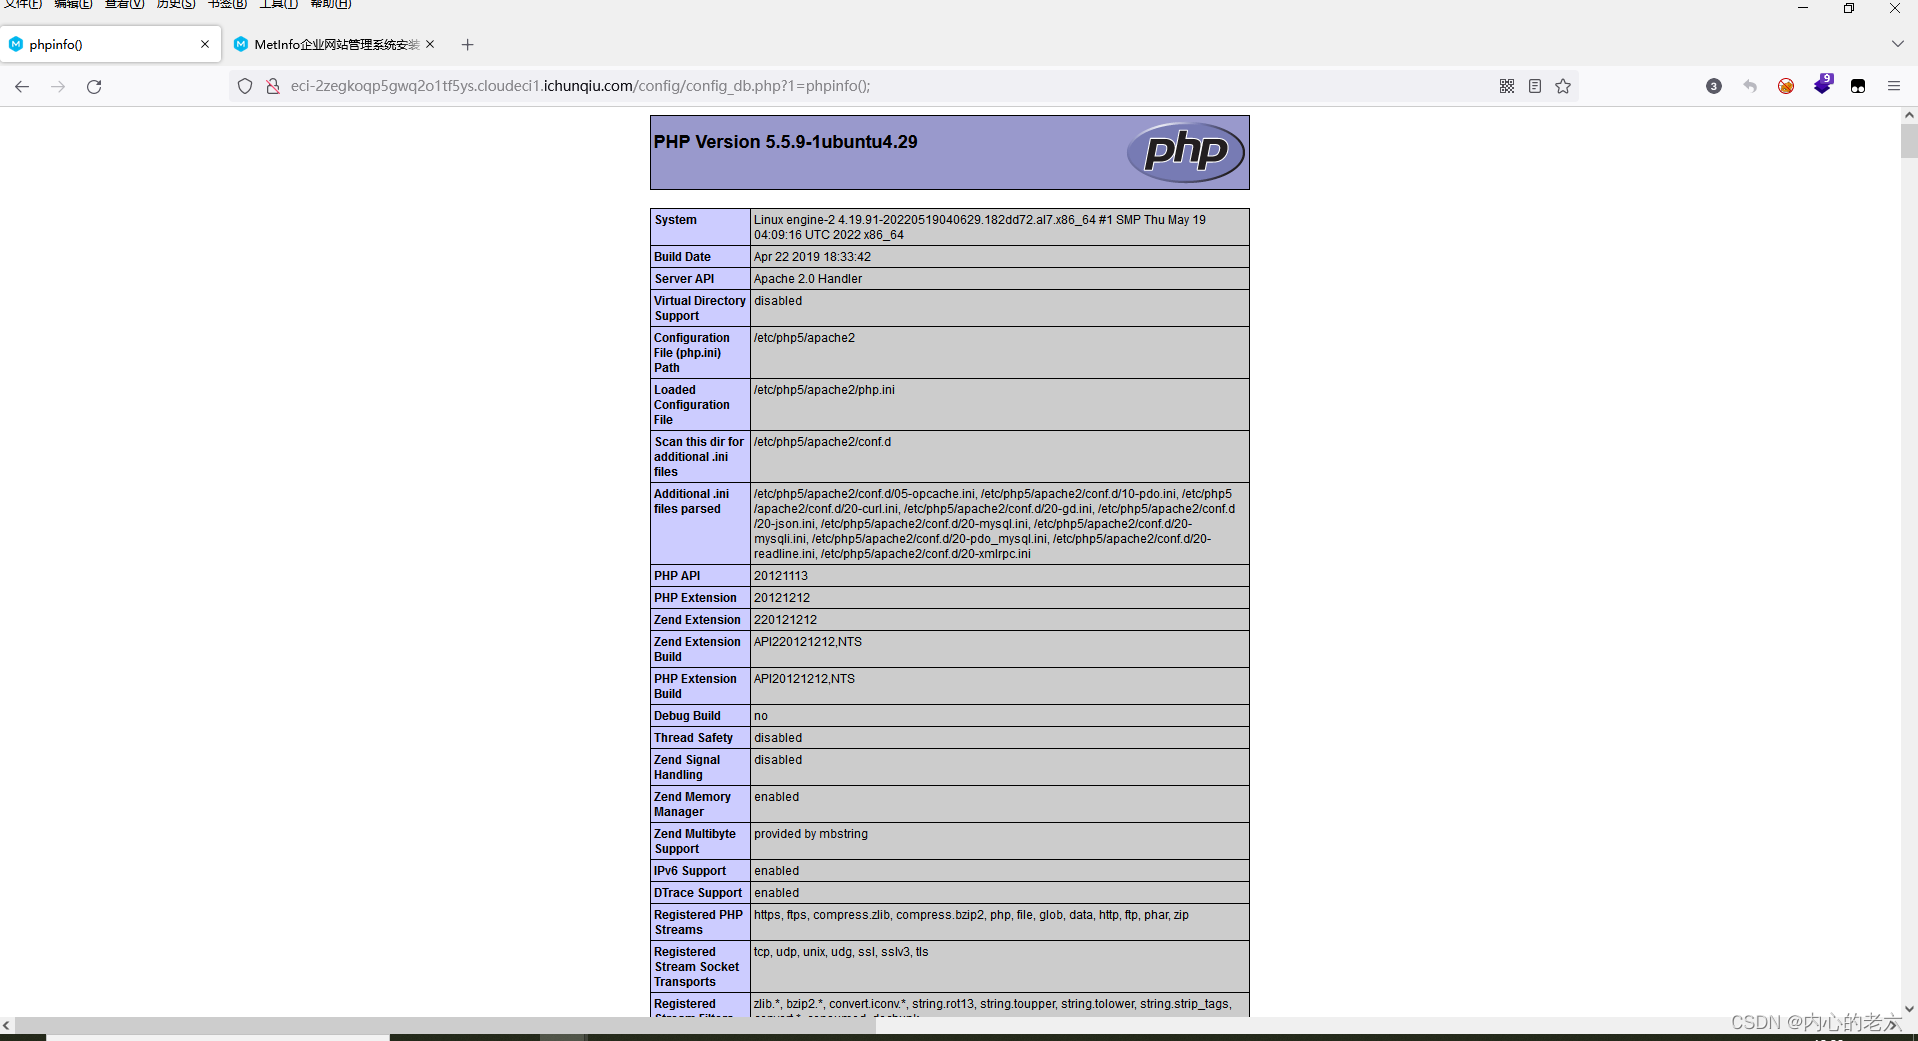Click the Apache 2.0 Handler value
1918x1041 pixels.
point(808,279)
